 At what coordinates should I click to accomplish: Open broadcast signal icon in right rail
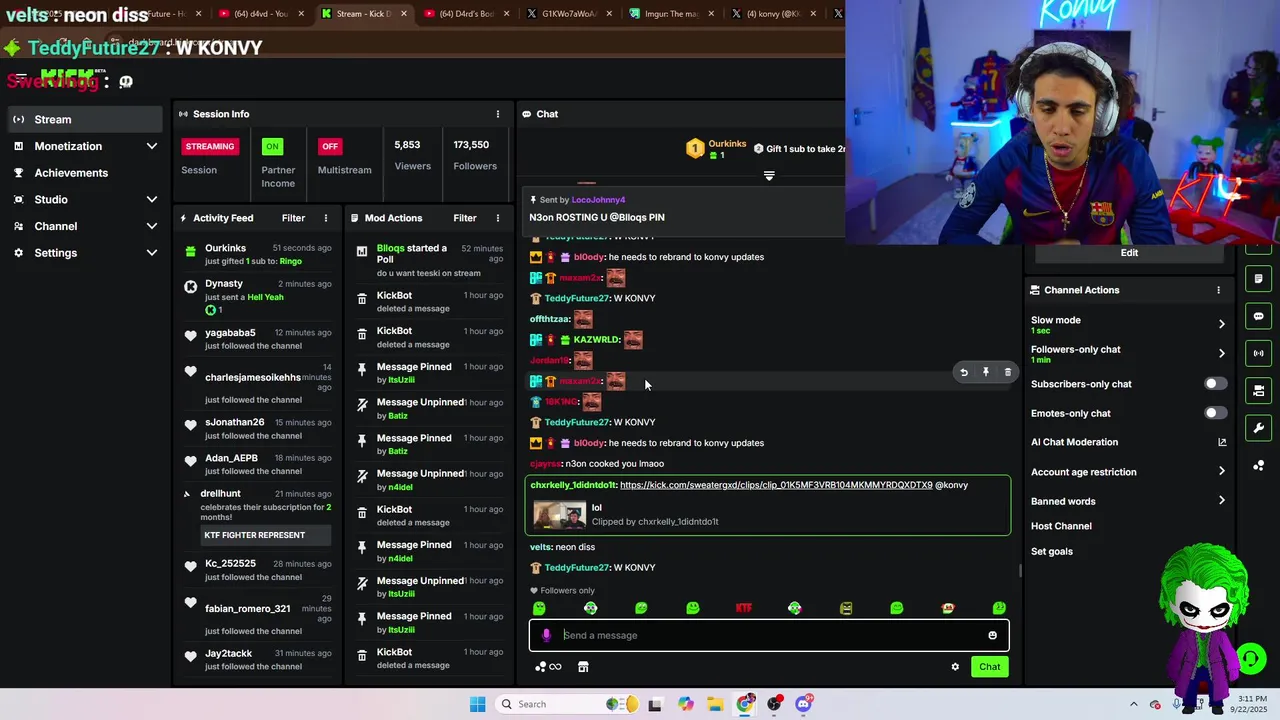(x=1259, y=353)
